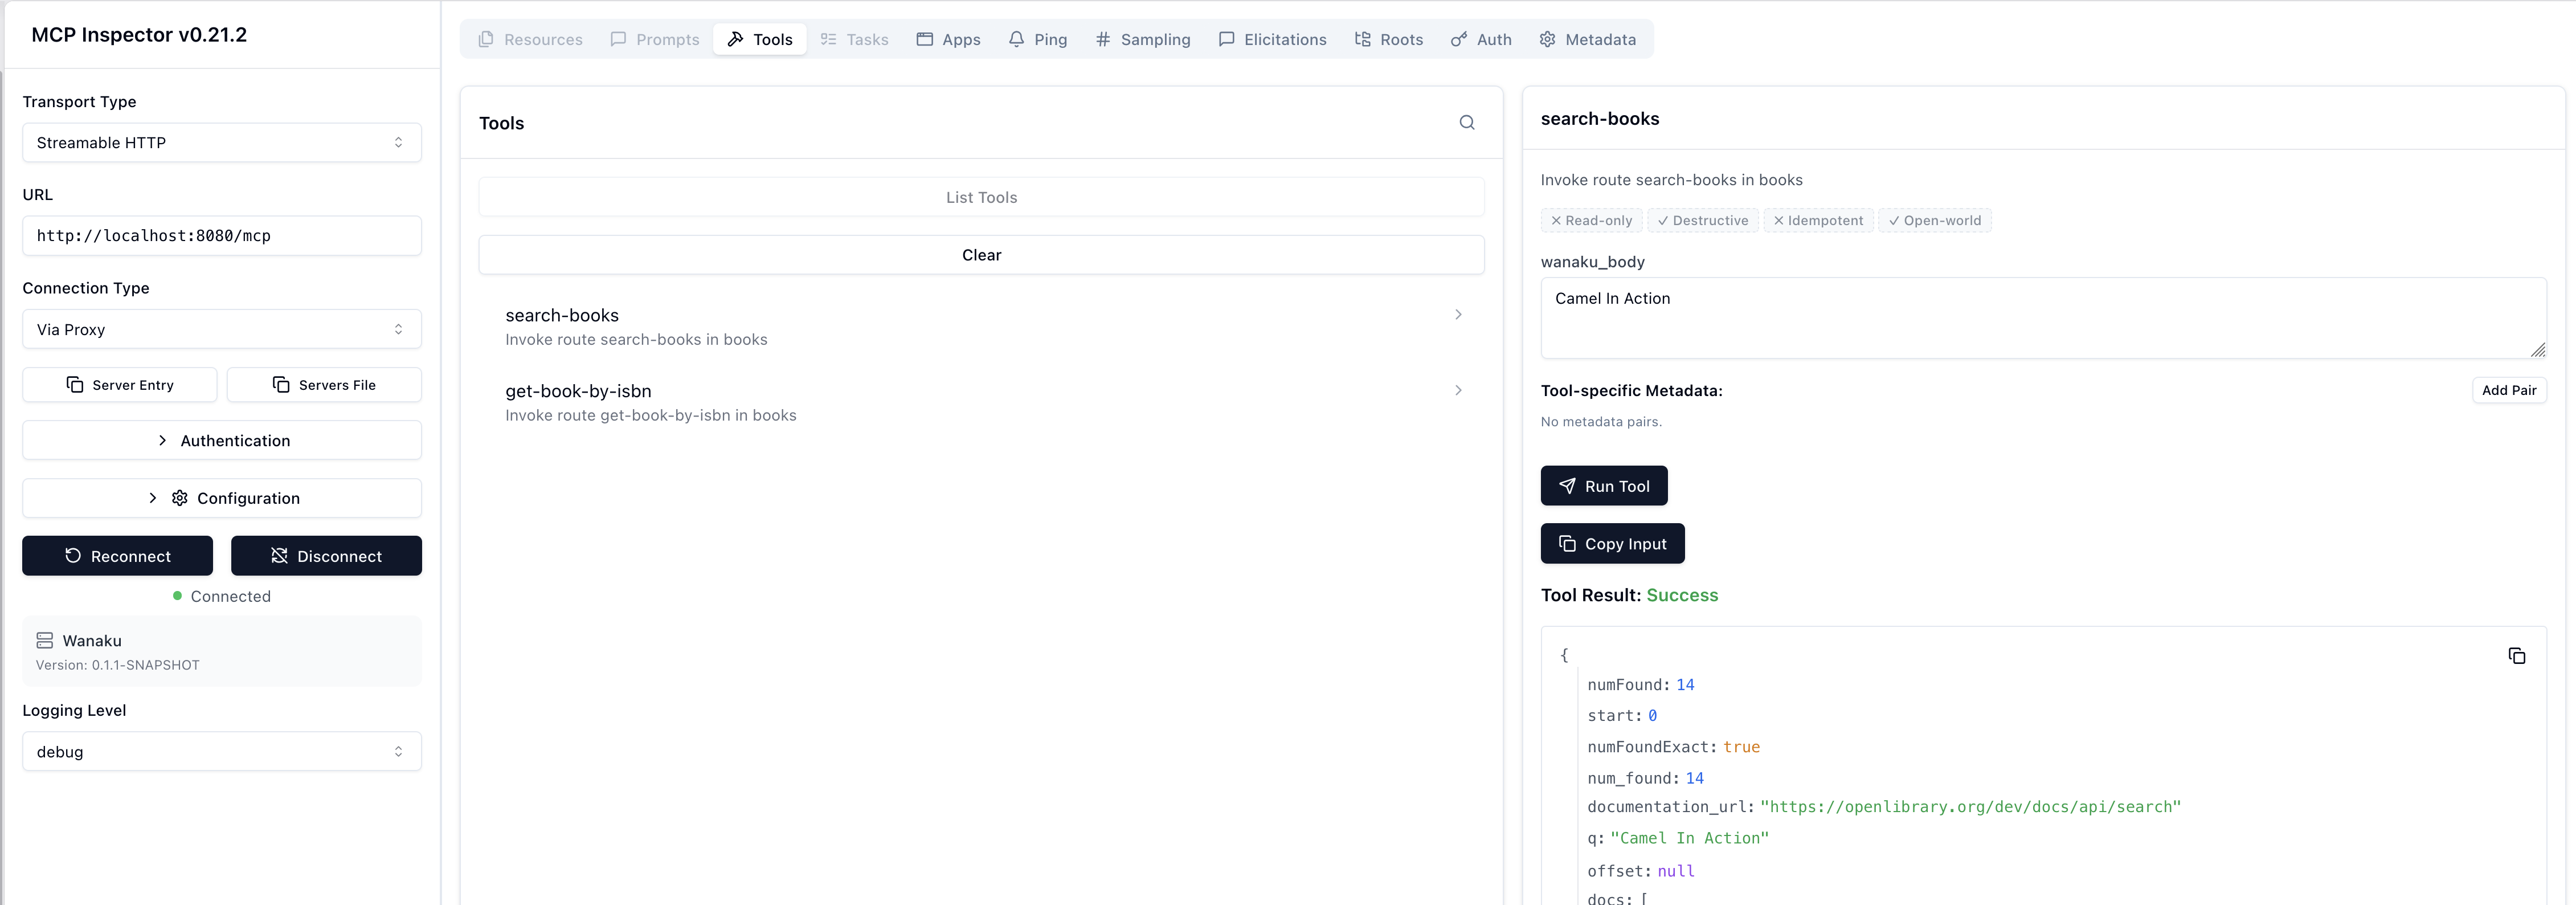Screen dimensions: 2576x905
Task: Click the unplug icon on Disconnect
Action: 279,556
